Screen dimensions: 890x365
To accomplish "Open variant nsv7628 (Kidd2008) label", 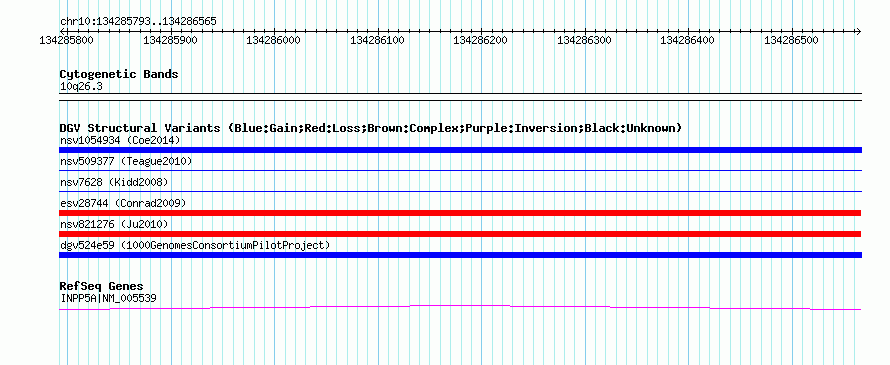I will point(114,182).
